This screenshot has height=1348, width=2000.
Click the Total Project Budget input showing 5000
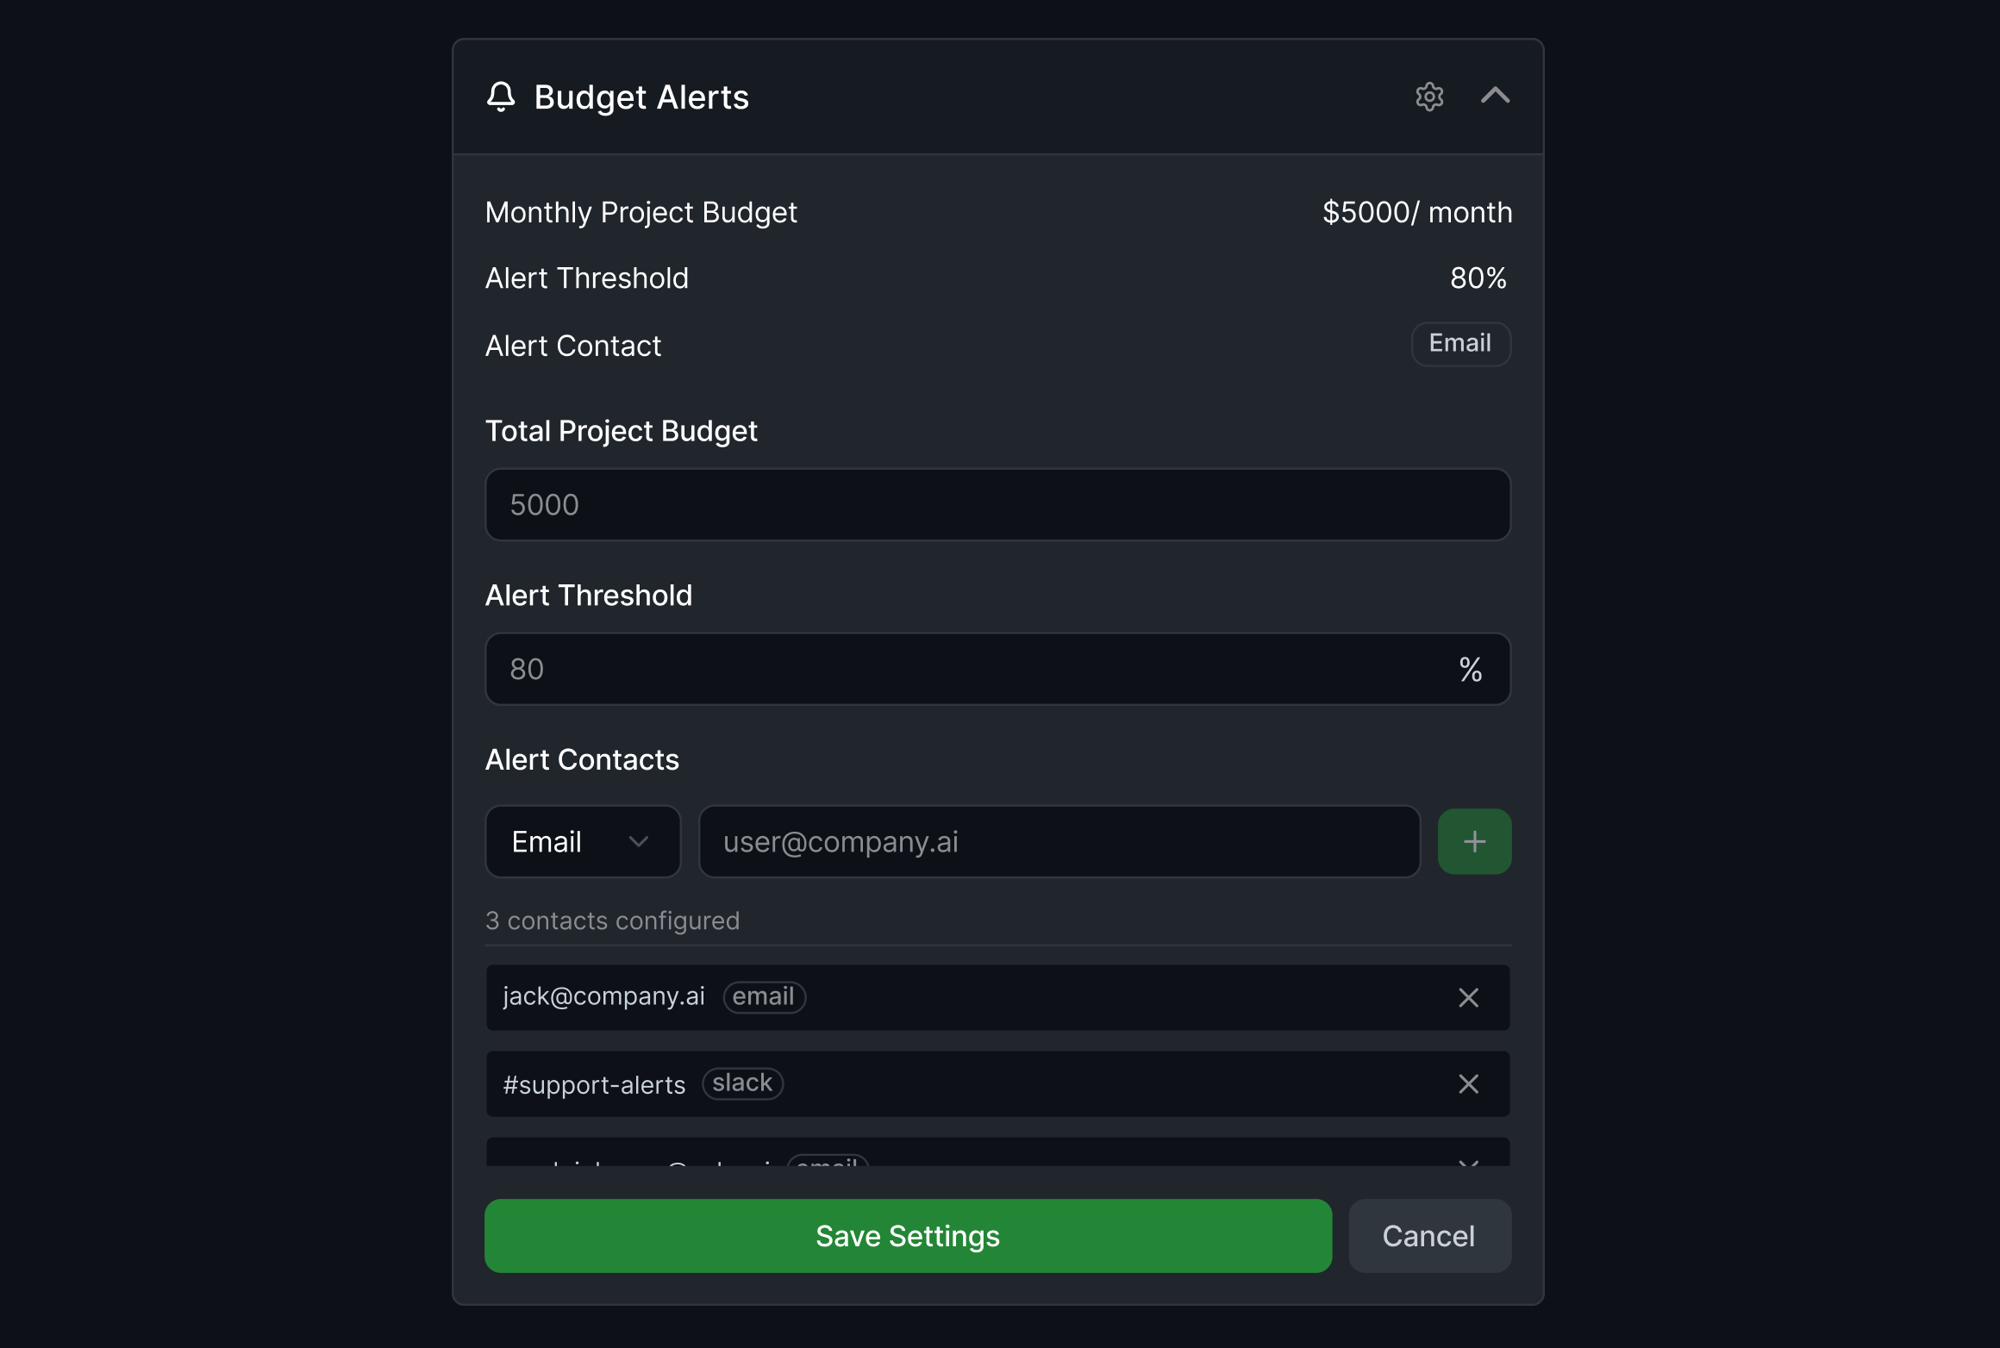tap(997, 505)
